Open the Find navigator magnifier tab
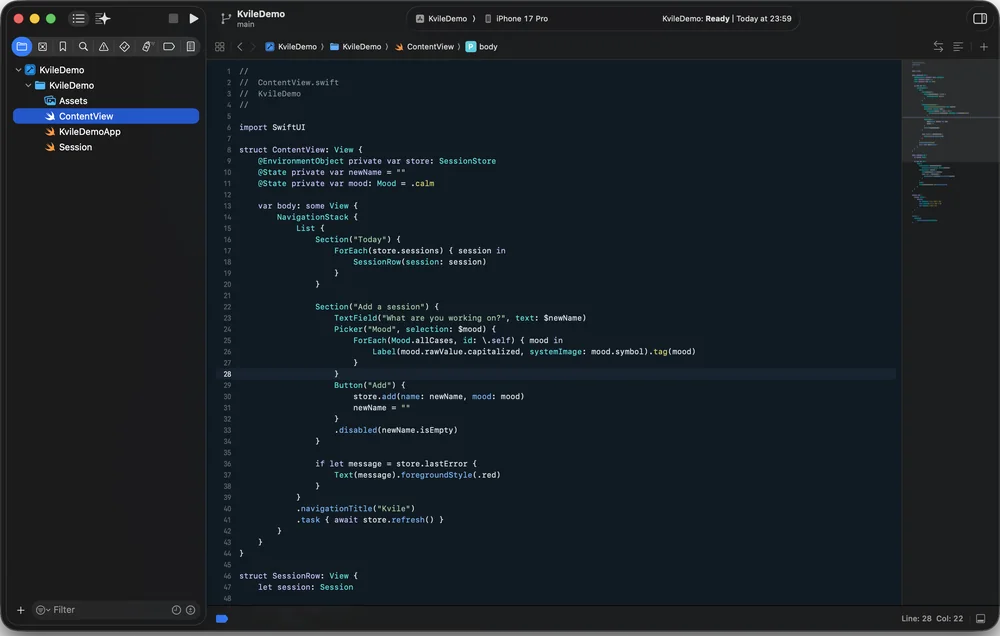 83,47
